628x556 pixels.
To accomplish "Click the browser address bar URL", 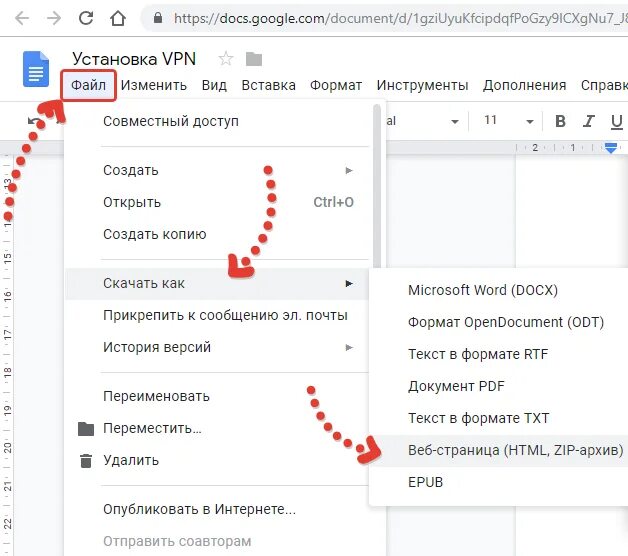I will 401,18.
